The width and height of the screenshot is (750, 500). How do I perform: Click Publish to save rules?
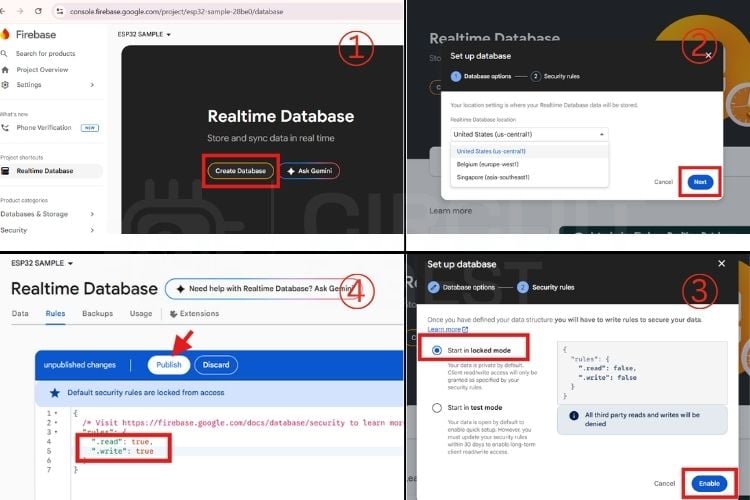pos(169,365)
